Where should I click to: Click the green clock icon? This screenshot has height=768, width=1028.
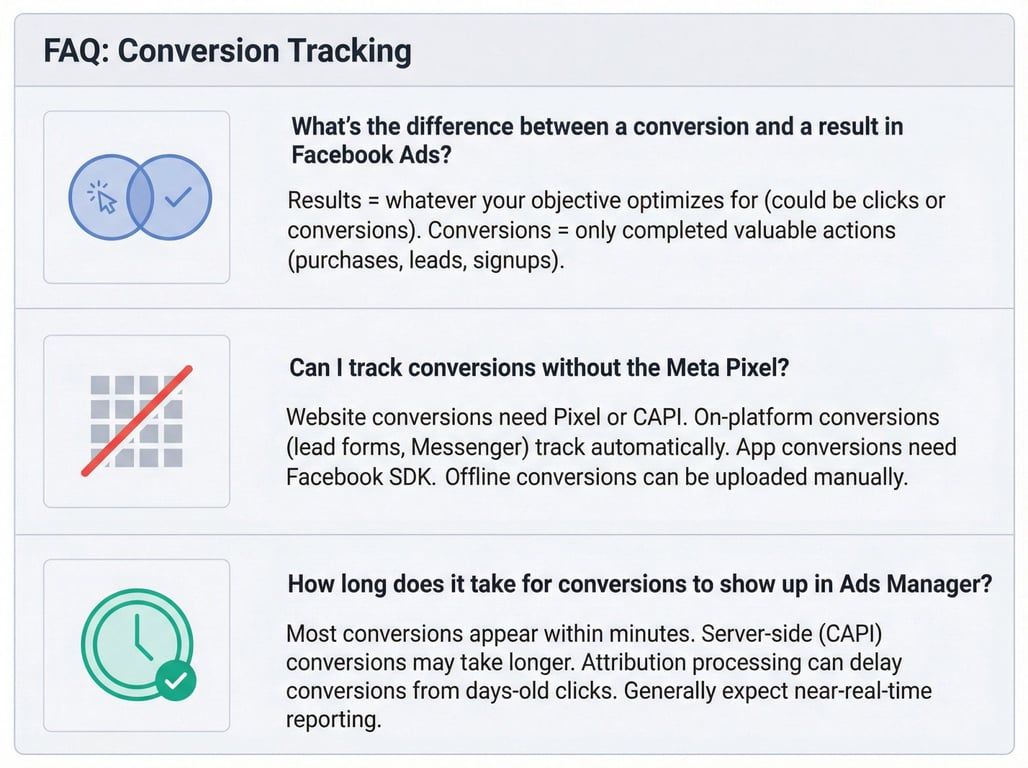point(138,644)
